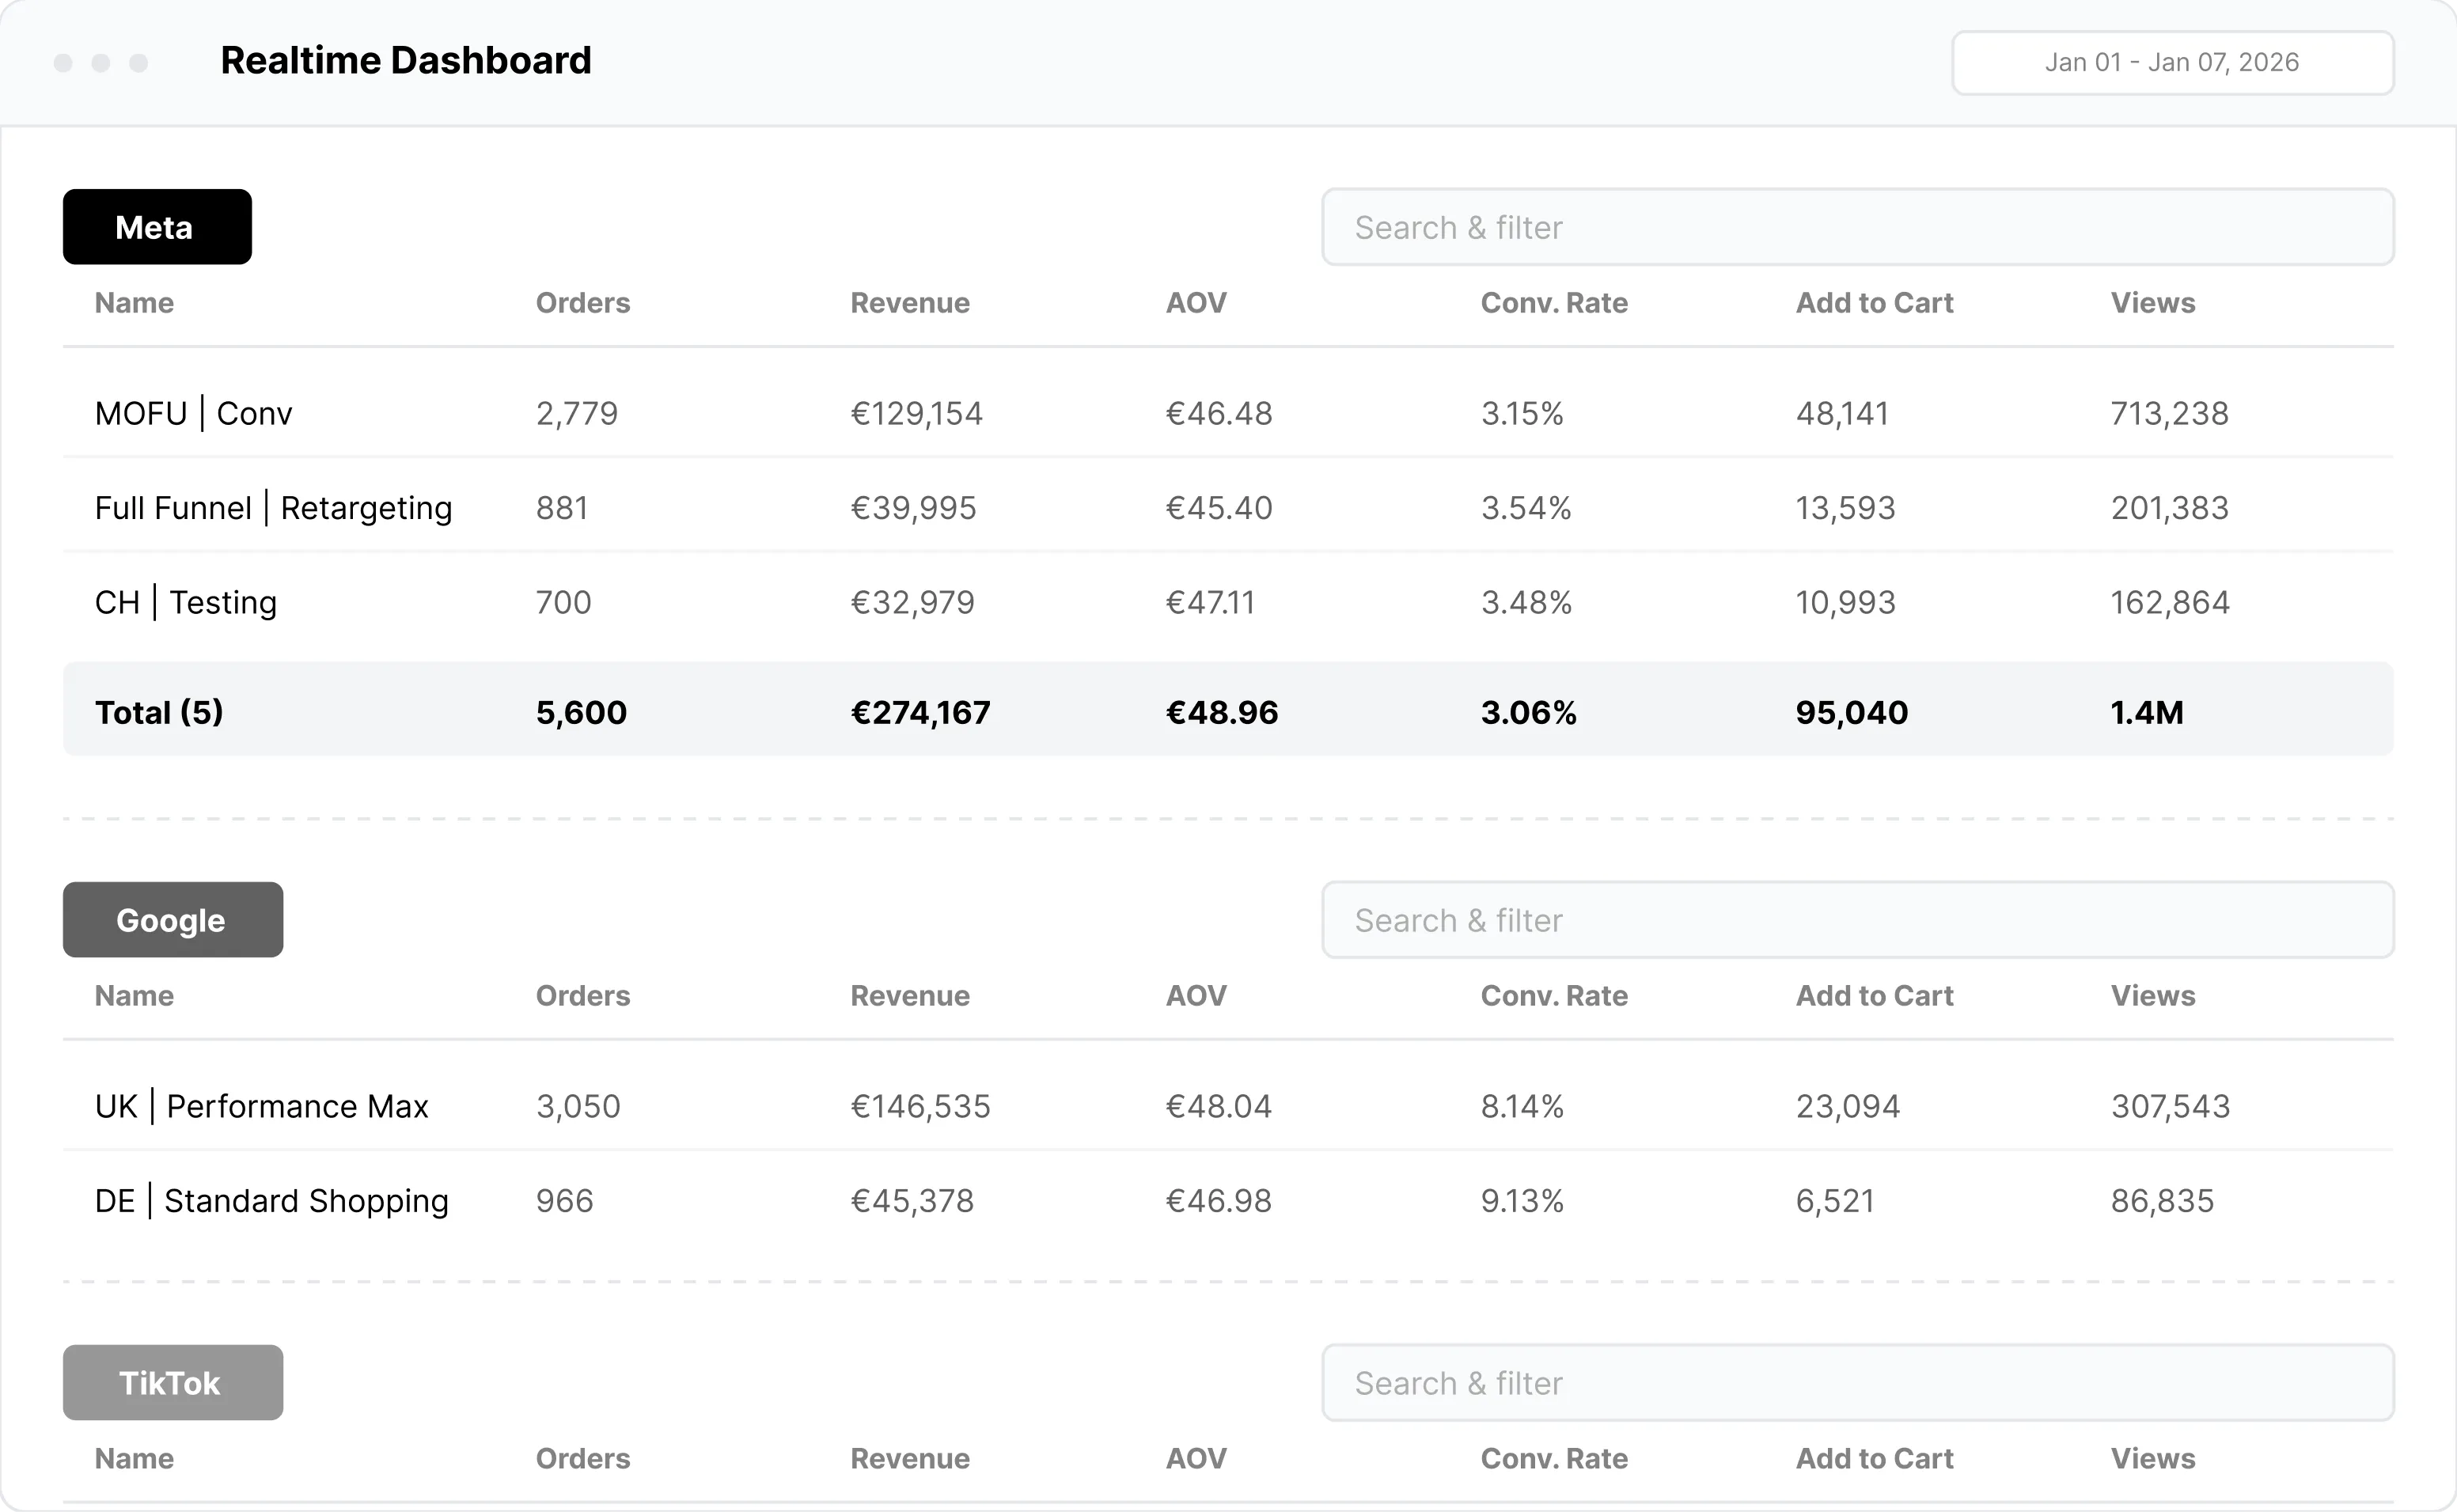This screenshot has width=2457, height=1512.
Task: Click the Meta Total (5) summary row
Action: coord(159,712)
